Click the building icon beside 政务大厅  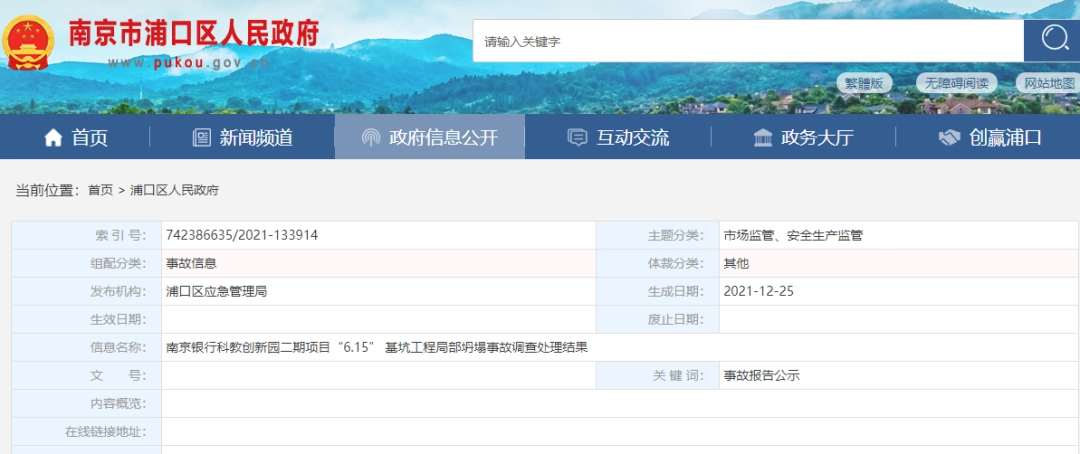point(762,138)
